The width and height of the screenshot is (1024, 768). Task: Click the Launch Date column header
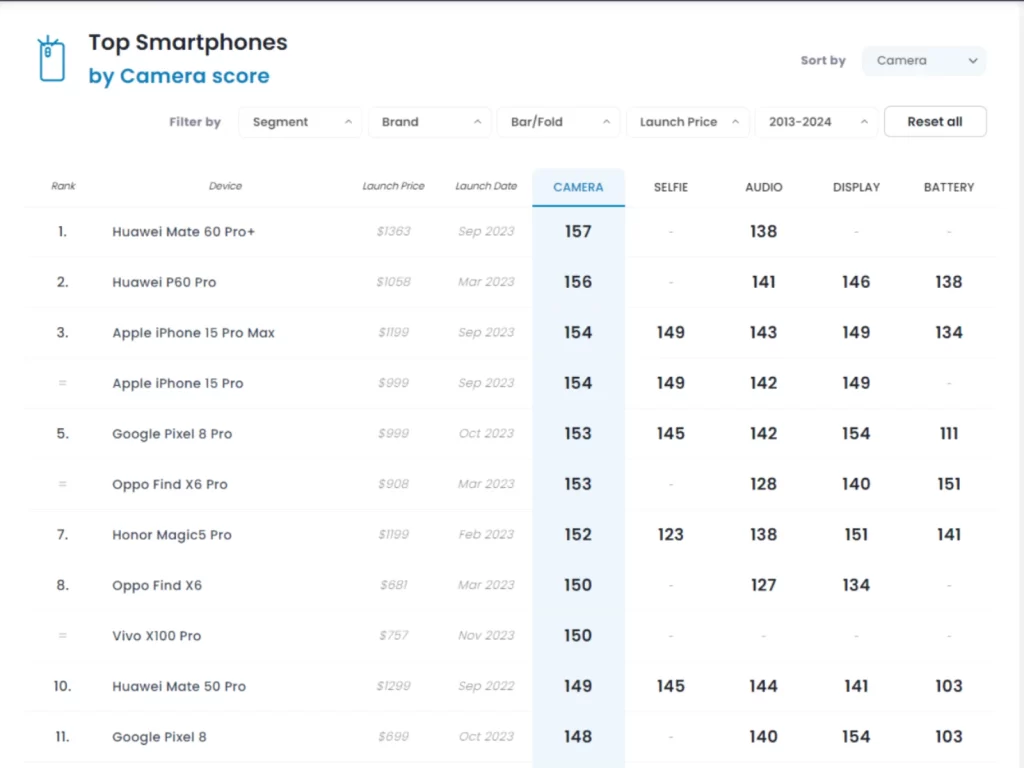tap(486, 186)
